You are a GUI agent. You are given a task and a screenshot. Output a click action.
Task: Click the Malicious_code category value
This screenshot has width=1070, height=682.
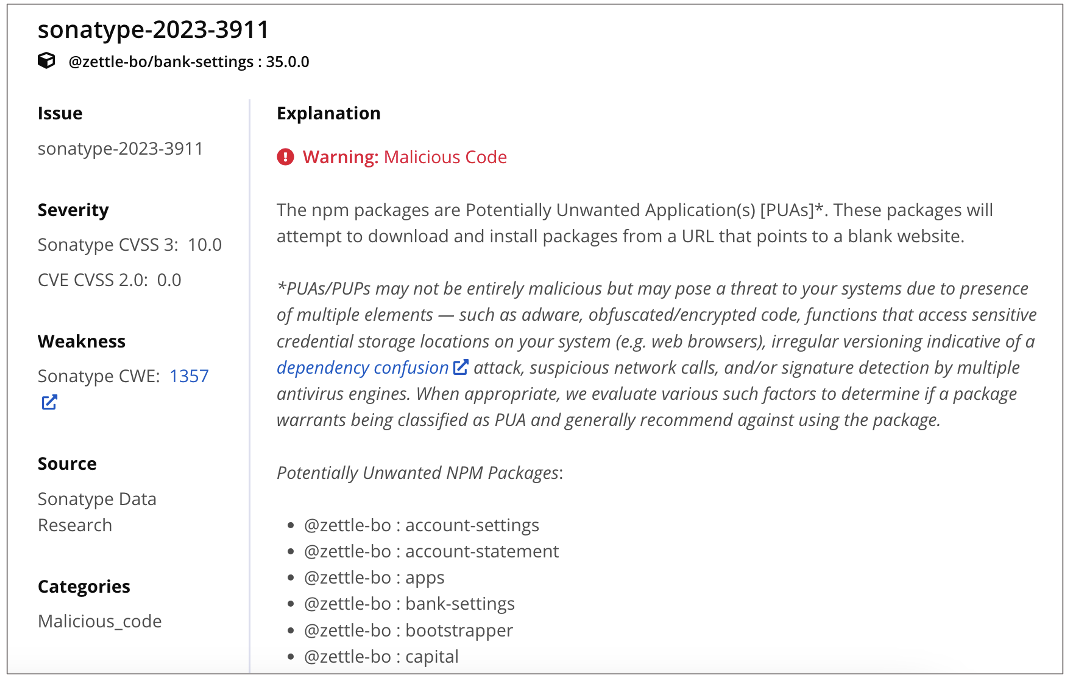pos(100,621)
